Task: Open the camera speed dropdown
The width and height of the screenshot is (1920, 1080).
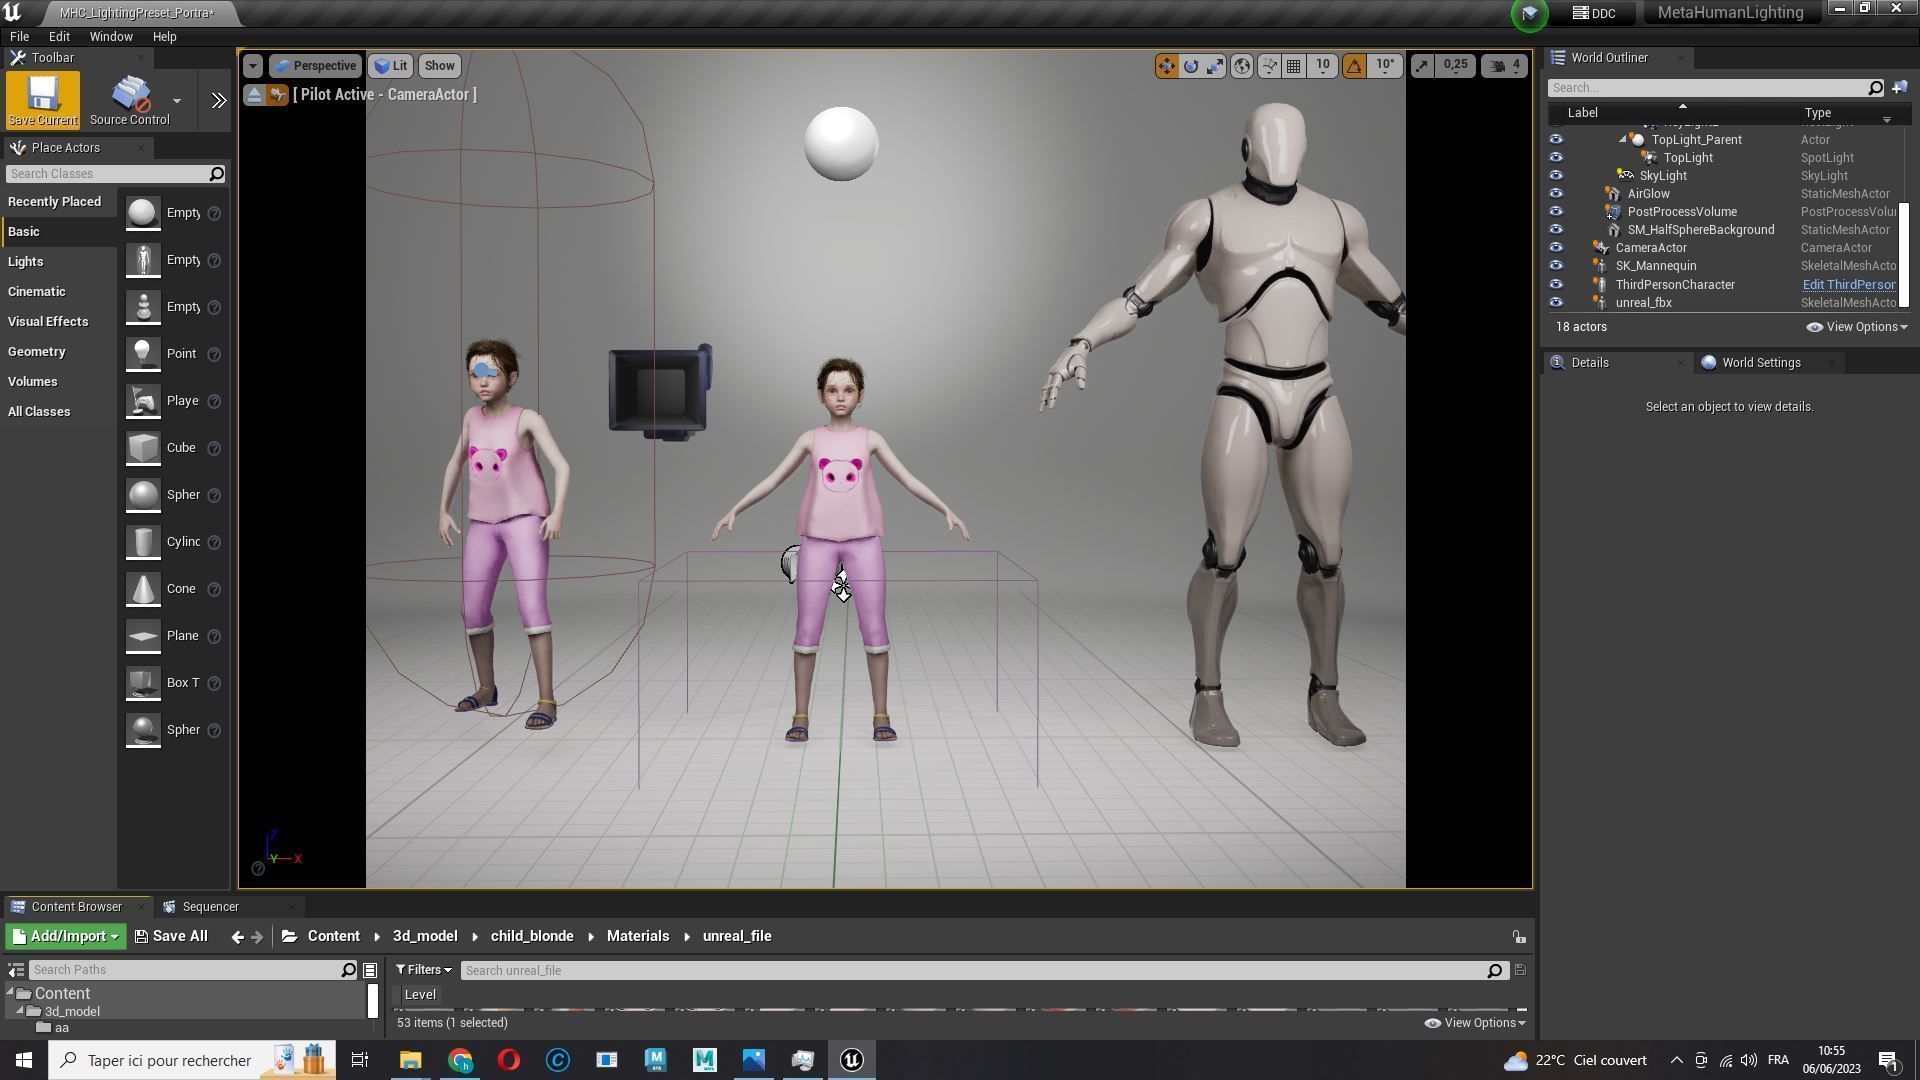Action: 1505,66
